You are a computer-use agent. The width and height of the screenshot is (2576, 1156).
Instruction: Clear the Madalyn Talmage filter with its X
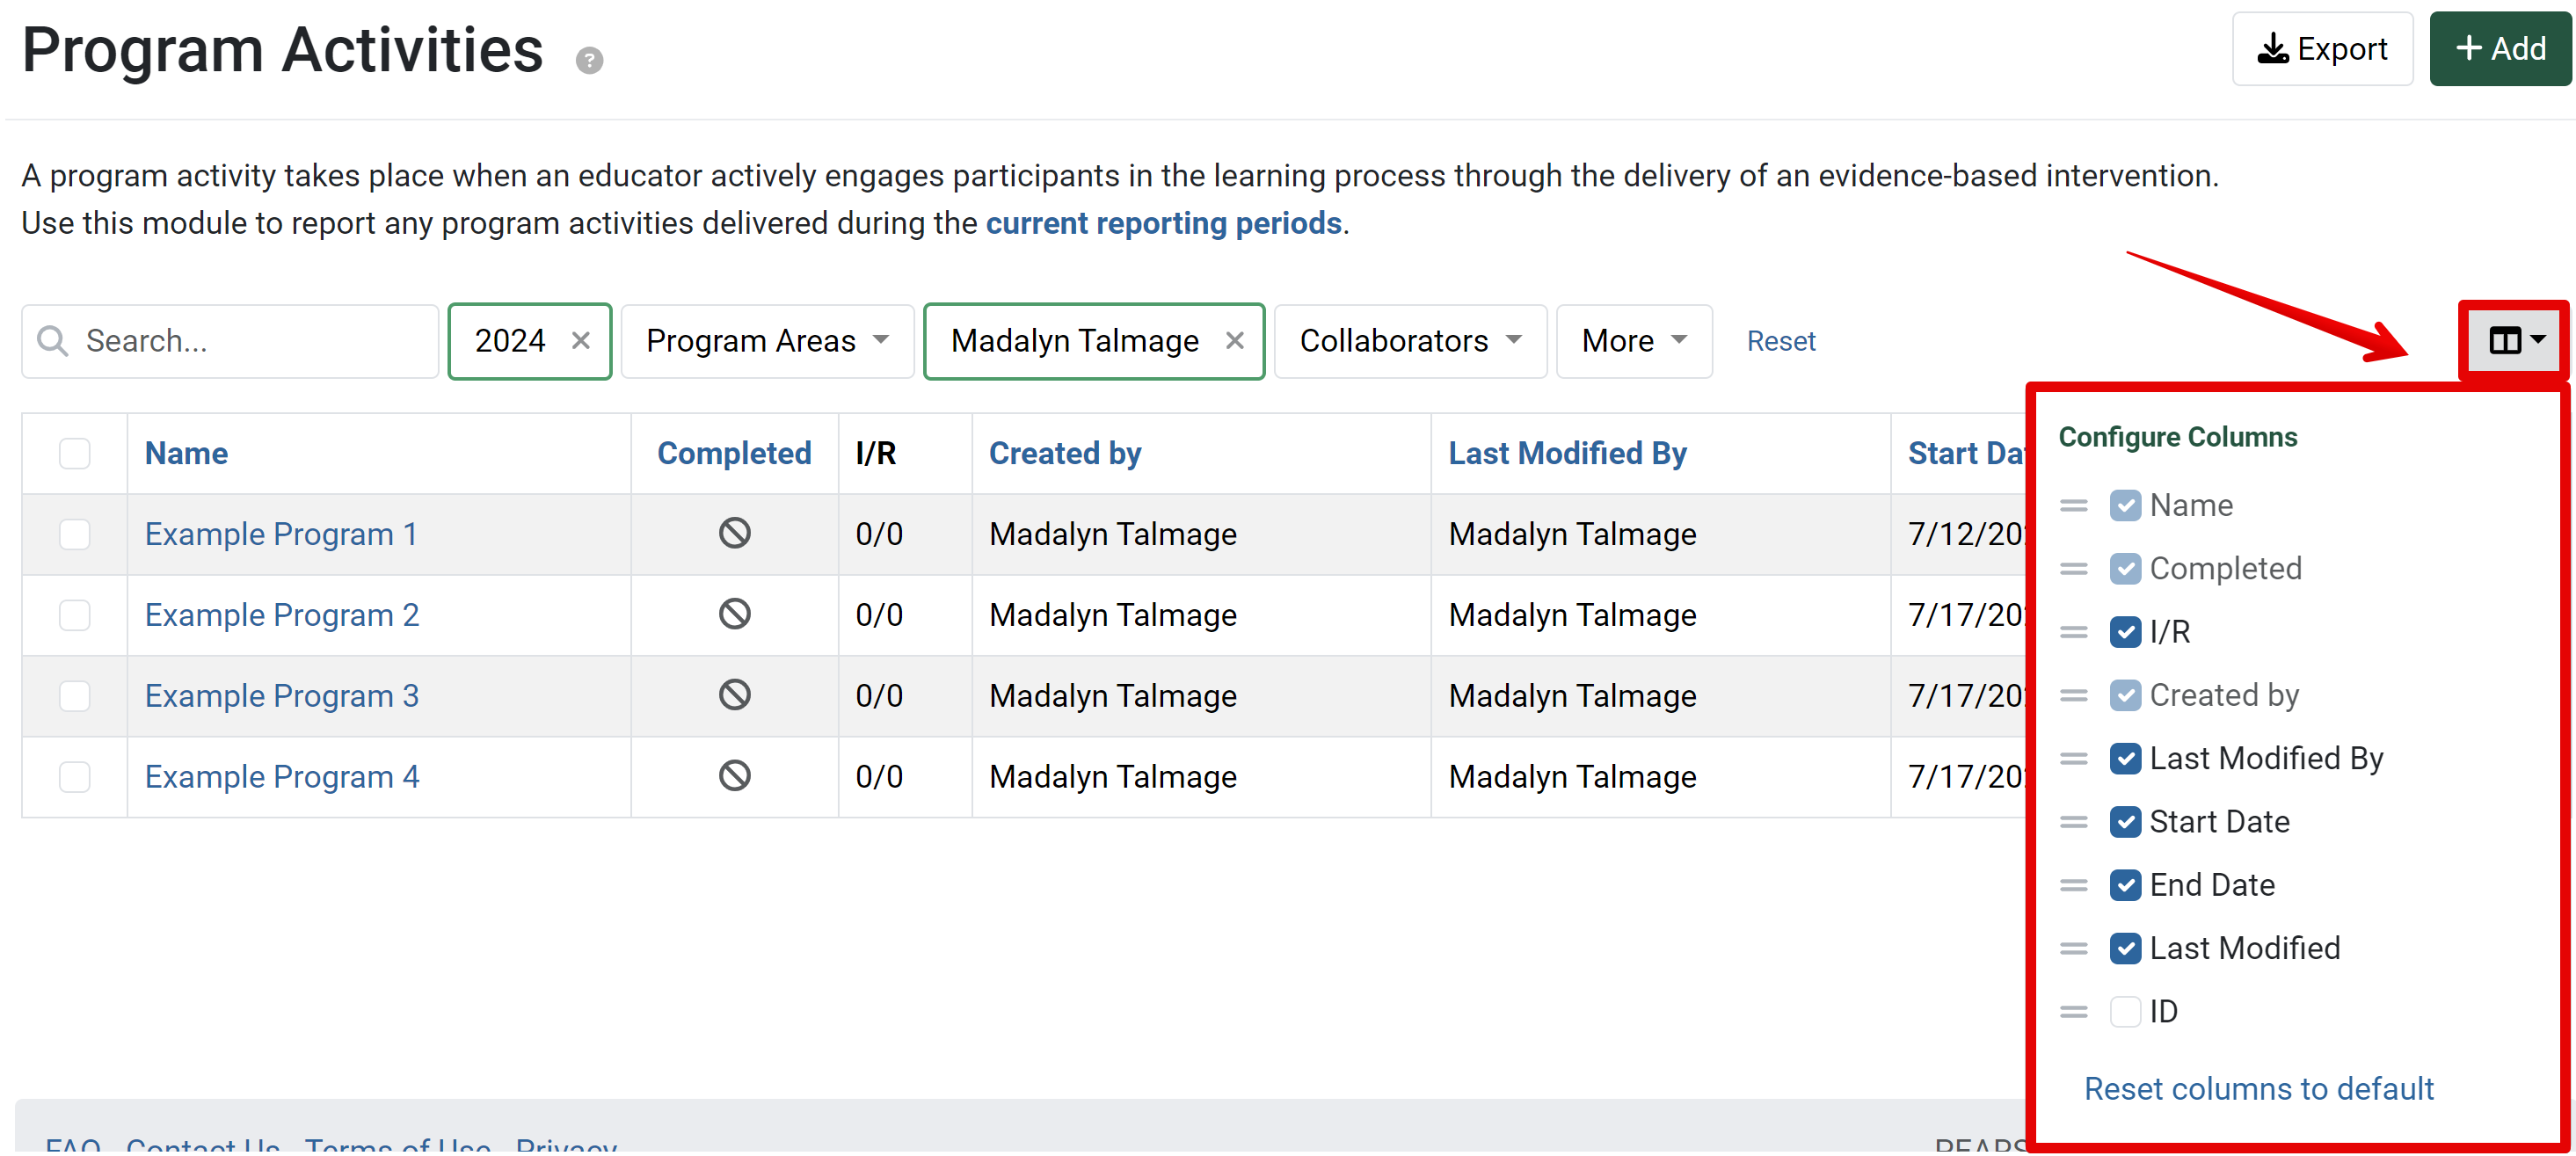1234,341
